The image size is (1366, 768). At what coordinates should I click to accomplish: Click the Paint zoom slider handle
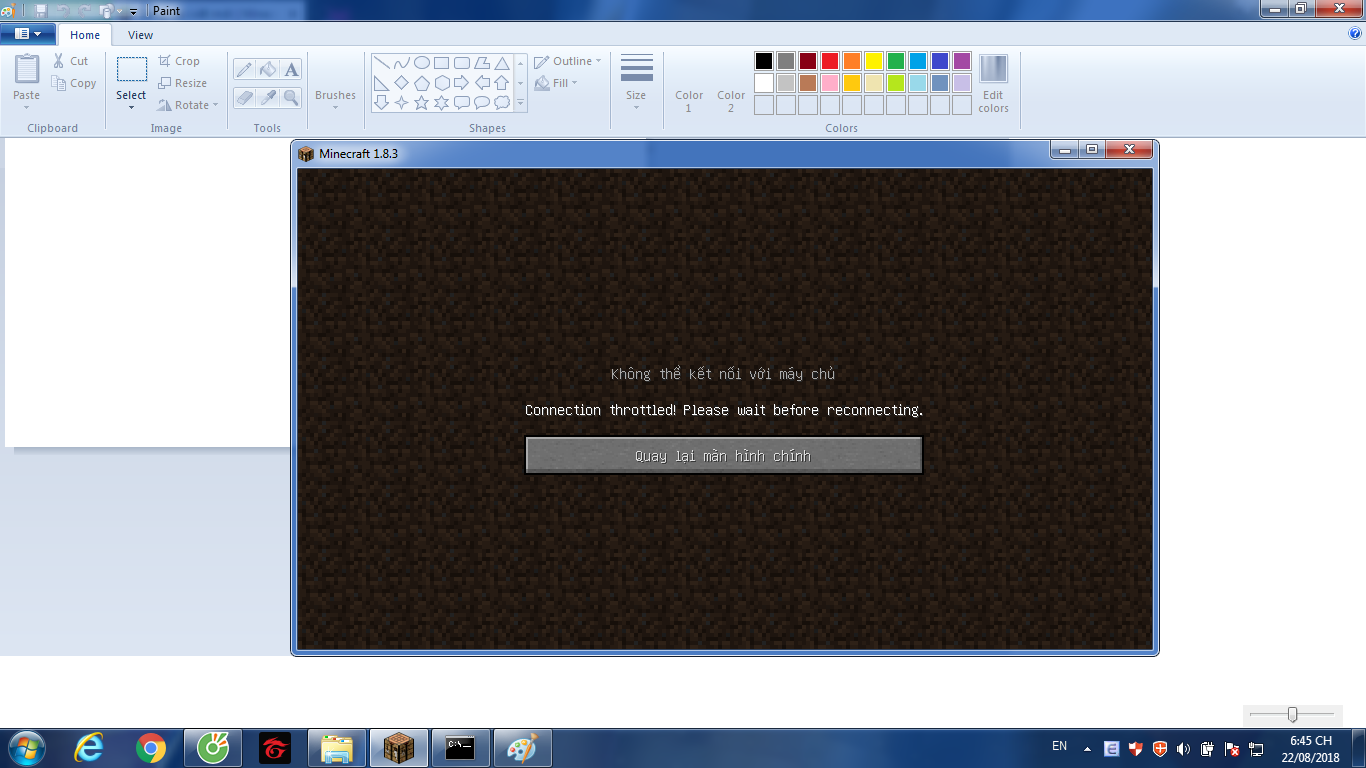(x=1292, y=714)
